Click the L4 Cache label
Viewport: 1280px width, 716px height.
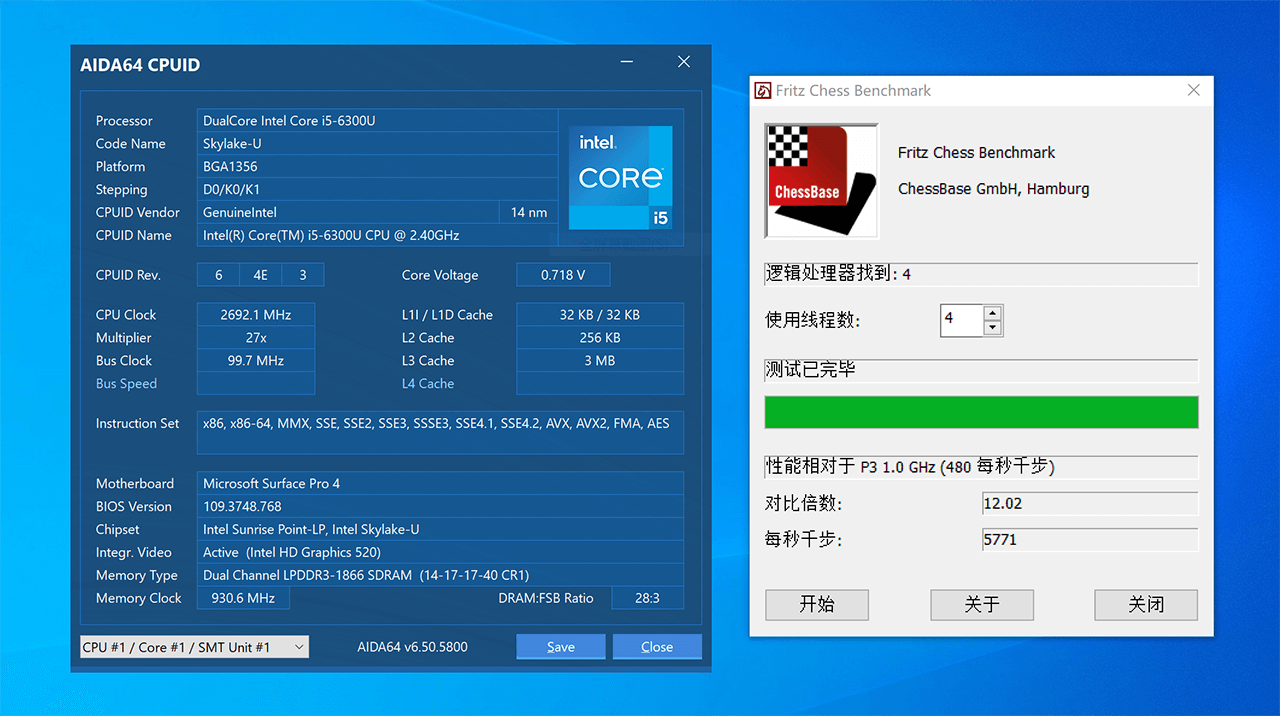pos(428,383)
